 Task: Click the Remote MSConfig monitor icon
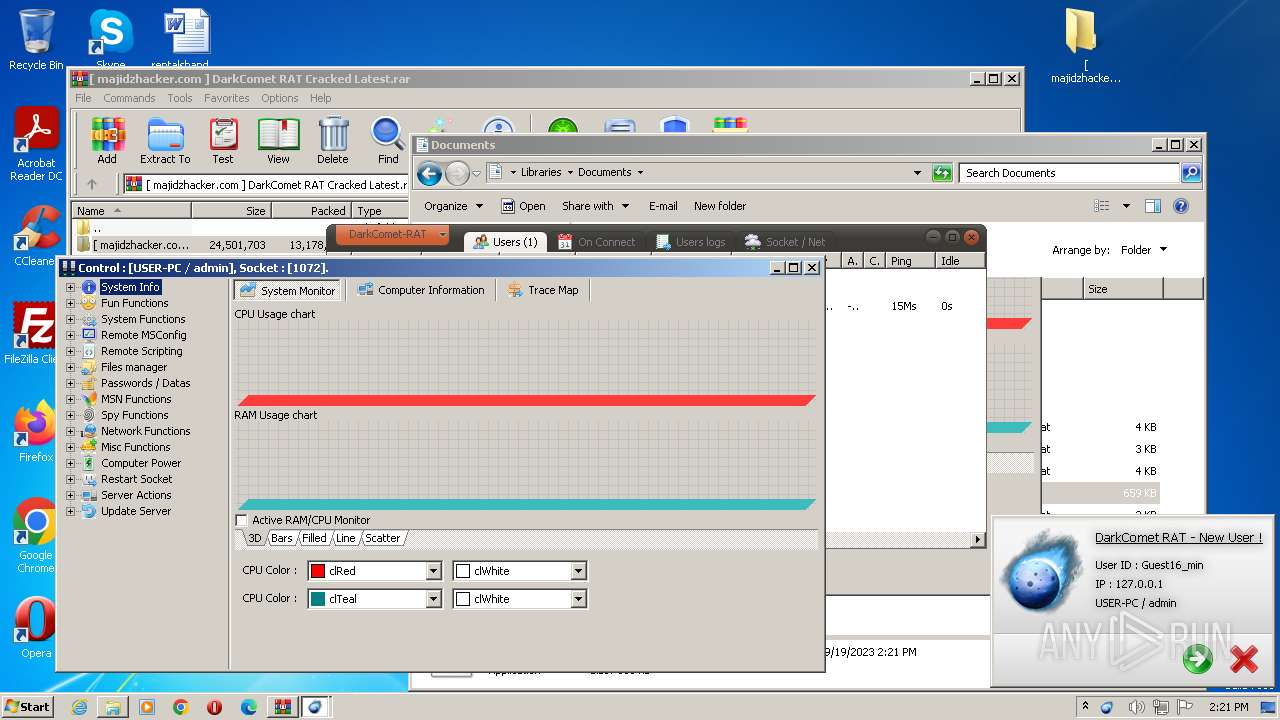(89, 335)
